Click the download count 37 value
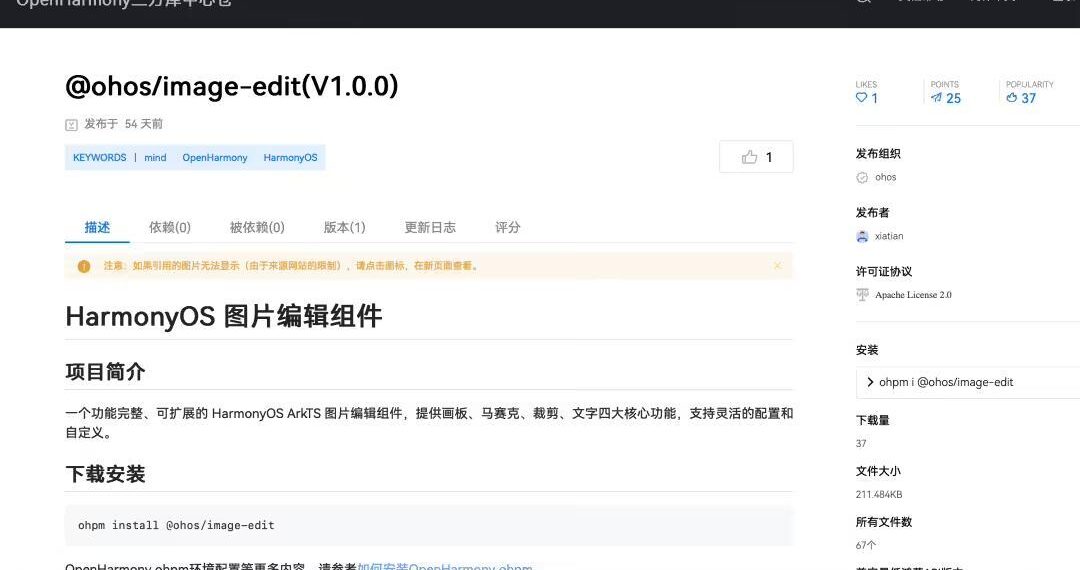Image resolution: width=1080 pixels, height=570 pixels. [x=861, y=443]
